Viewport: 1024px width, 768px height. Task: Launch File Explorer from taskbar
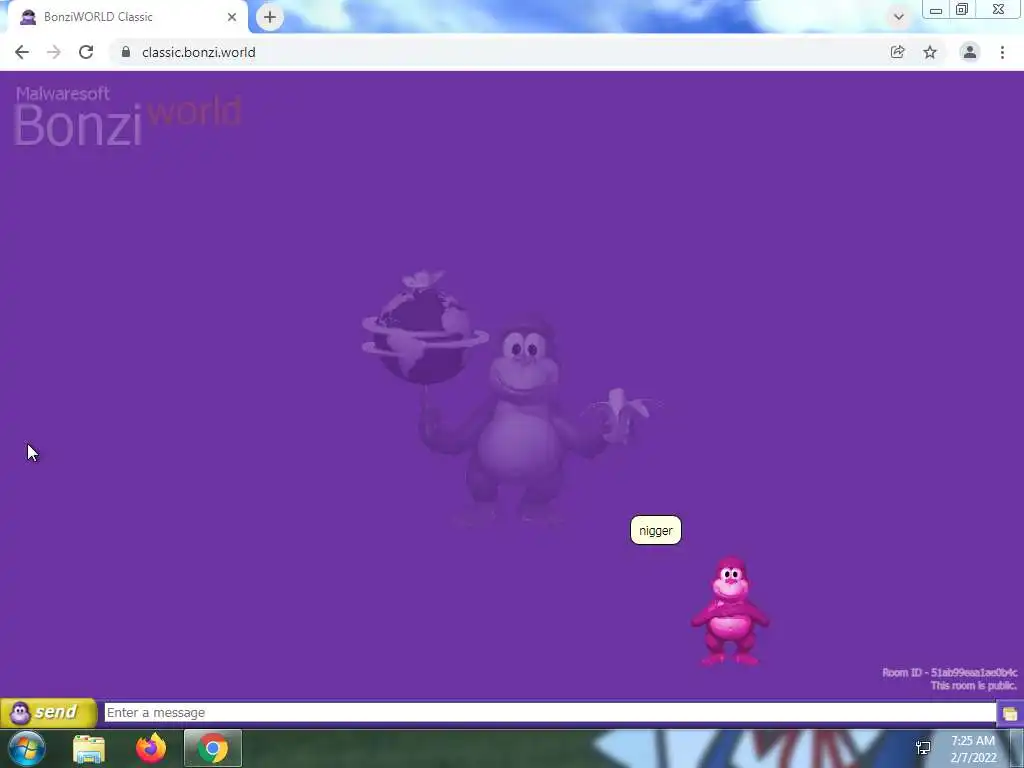click(x=89, y=748)
